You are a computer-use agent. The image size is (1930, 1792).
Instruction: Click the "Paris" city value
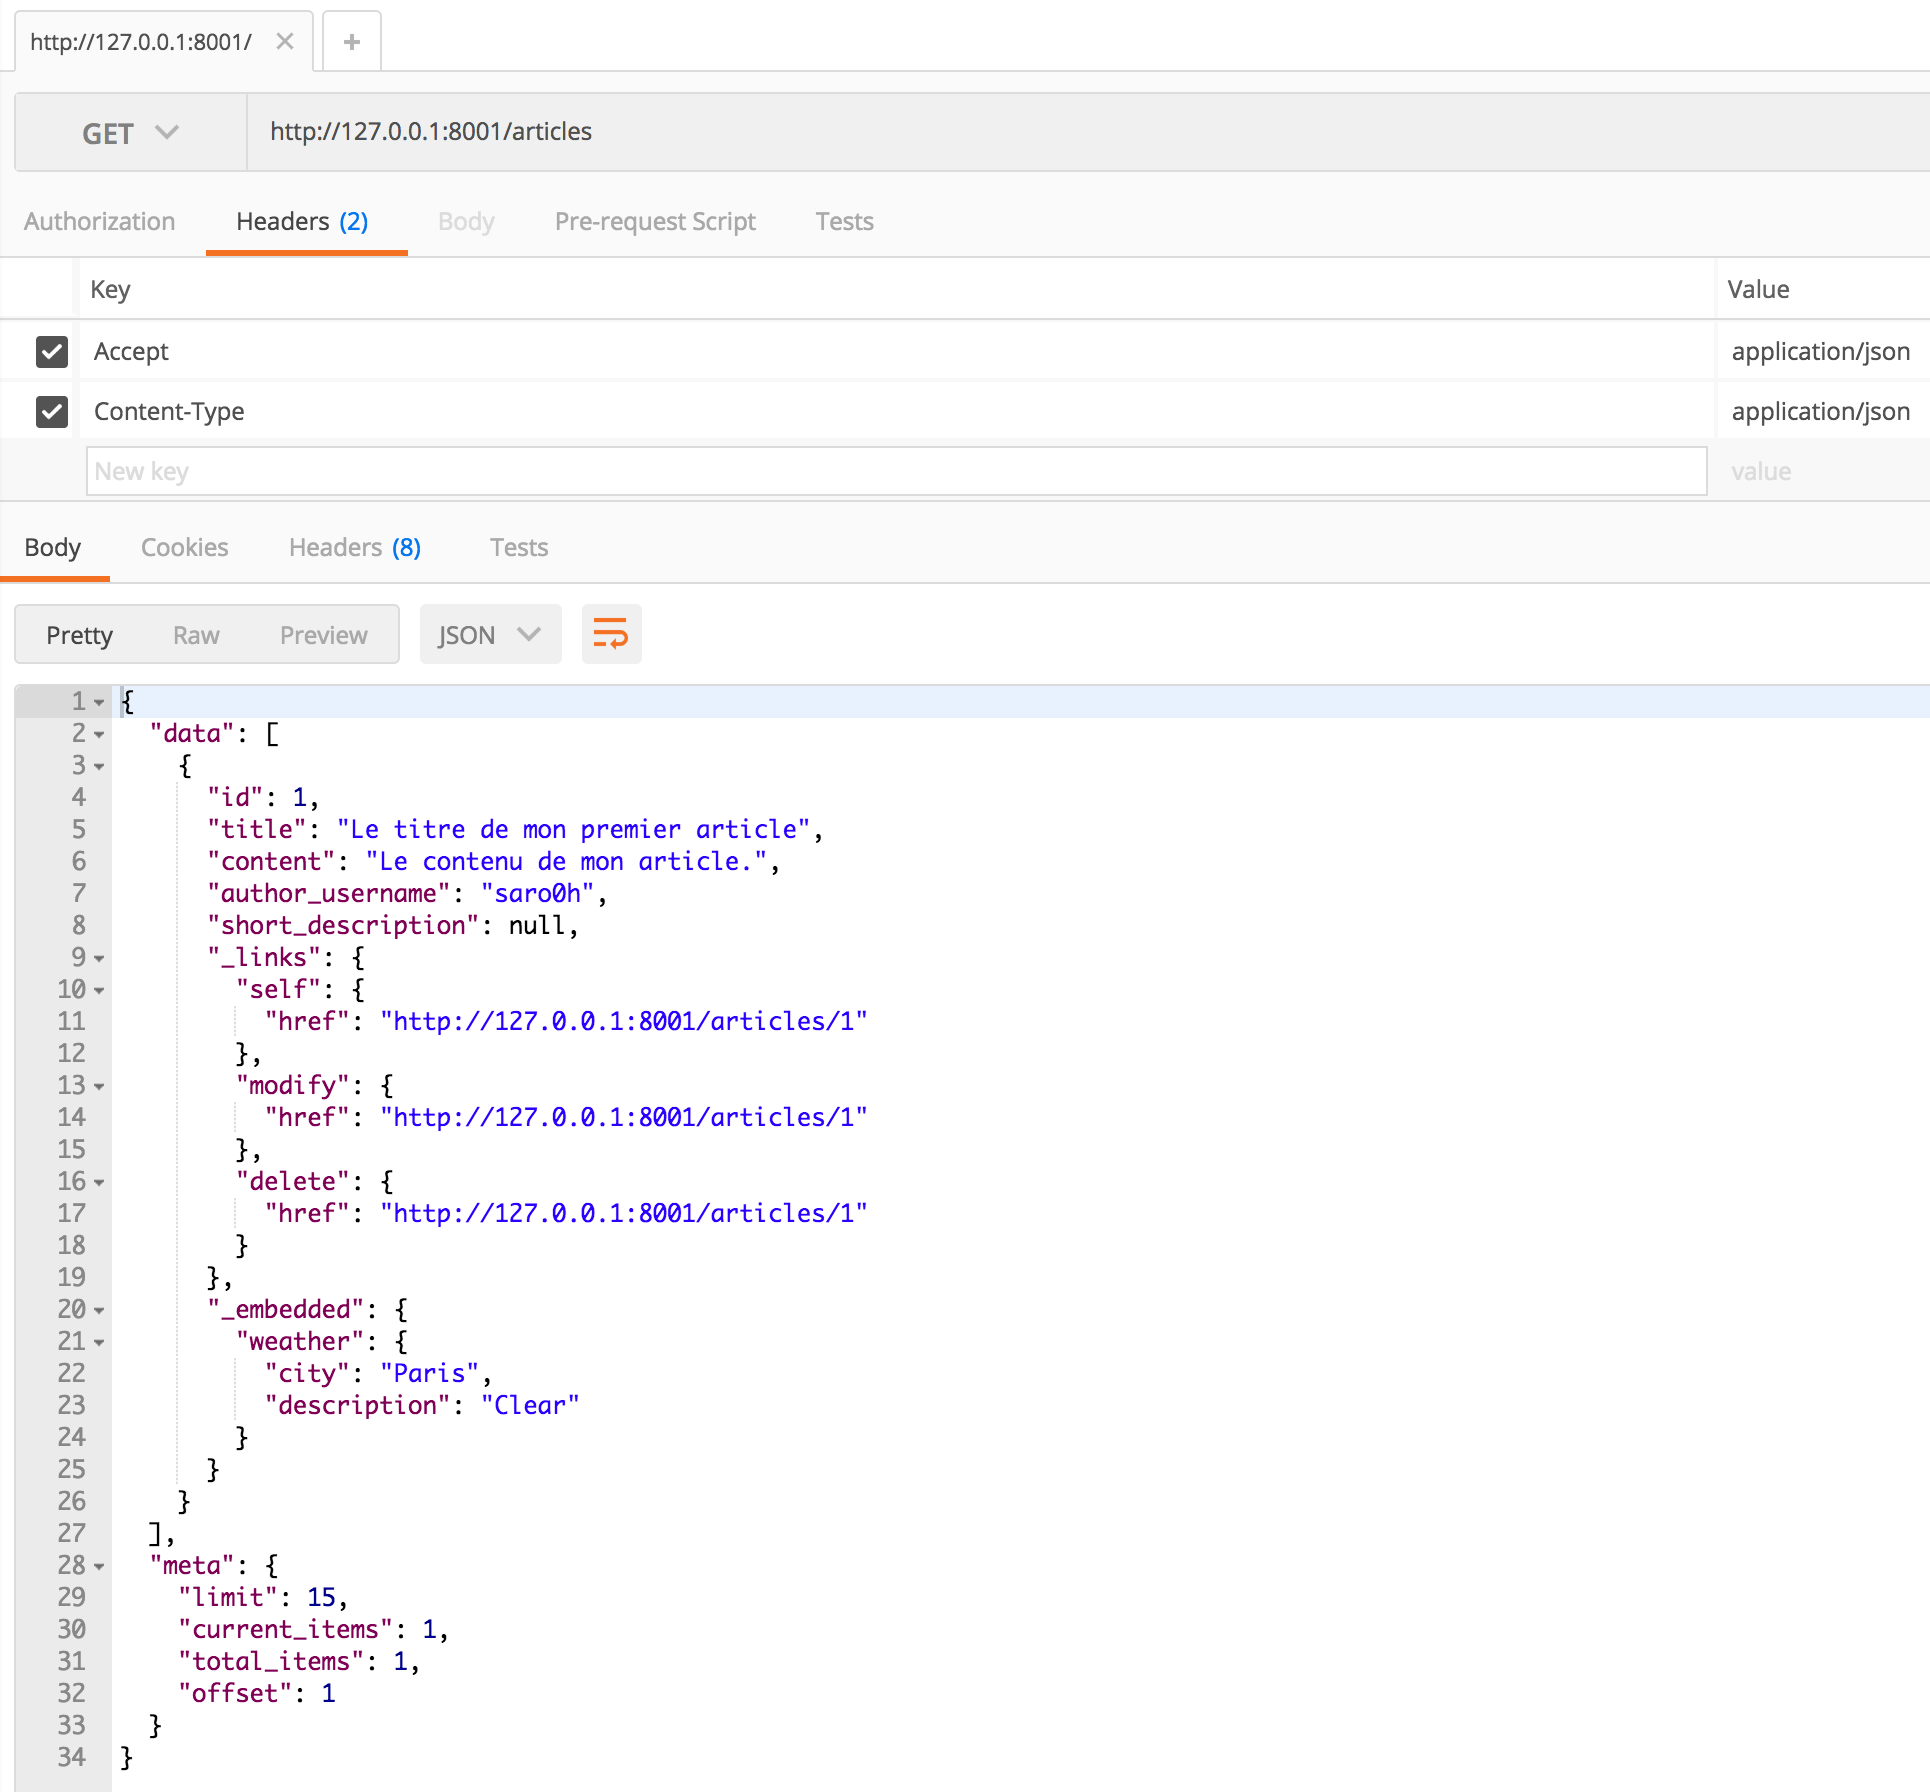429,1373
